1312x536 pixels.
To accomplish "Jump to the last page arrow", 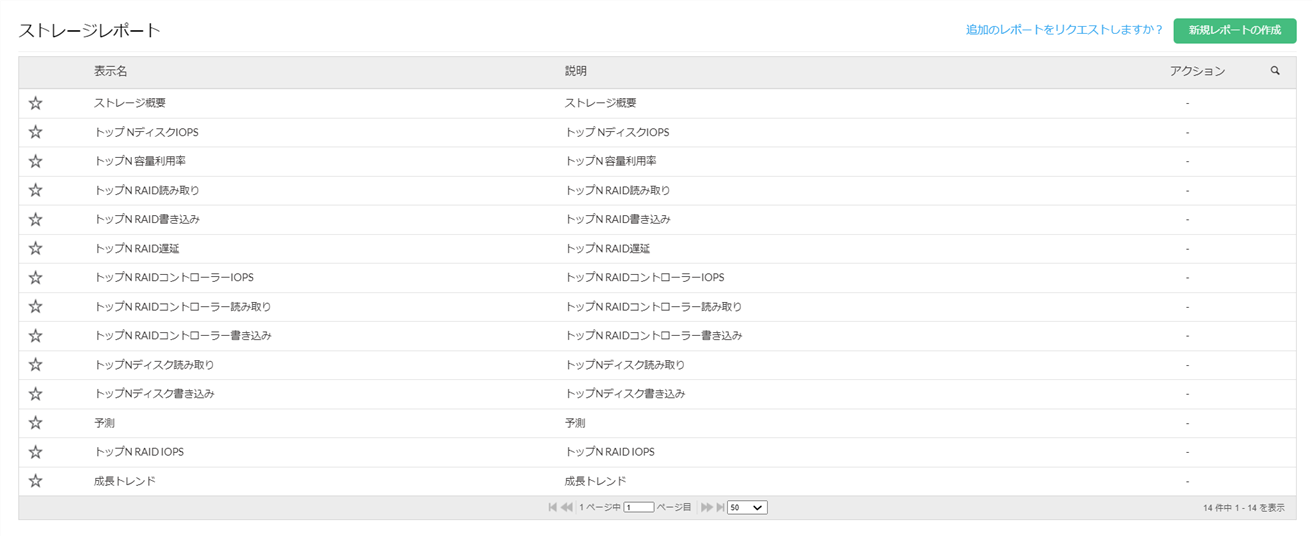I will (x=720, y=508).
